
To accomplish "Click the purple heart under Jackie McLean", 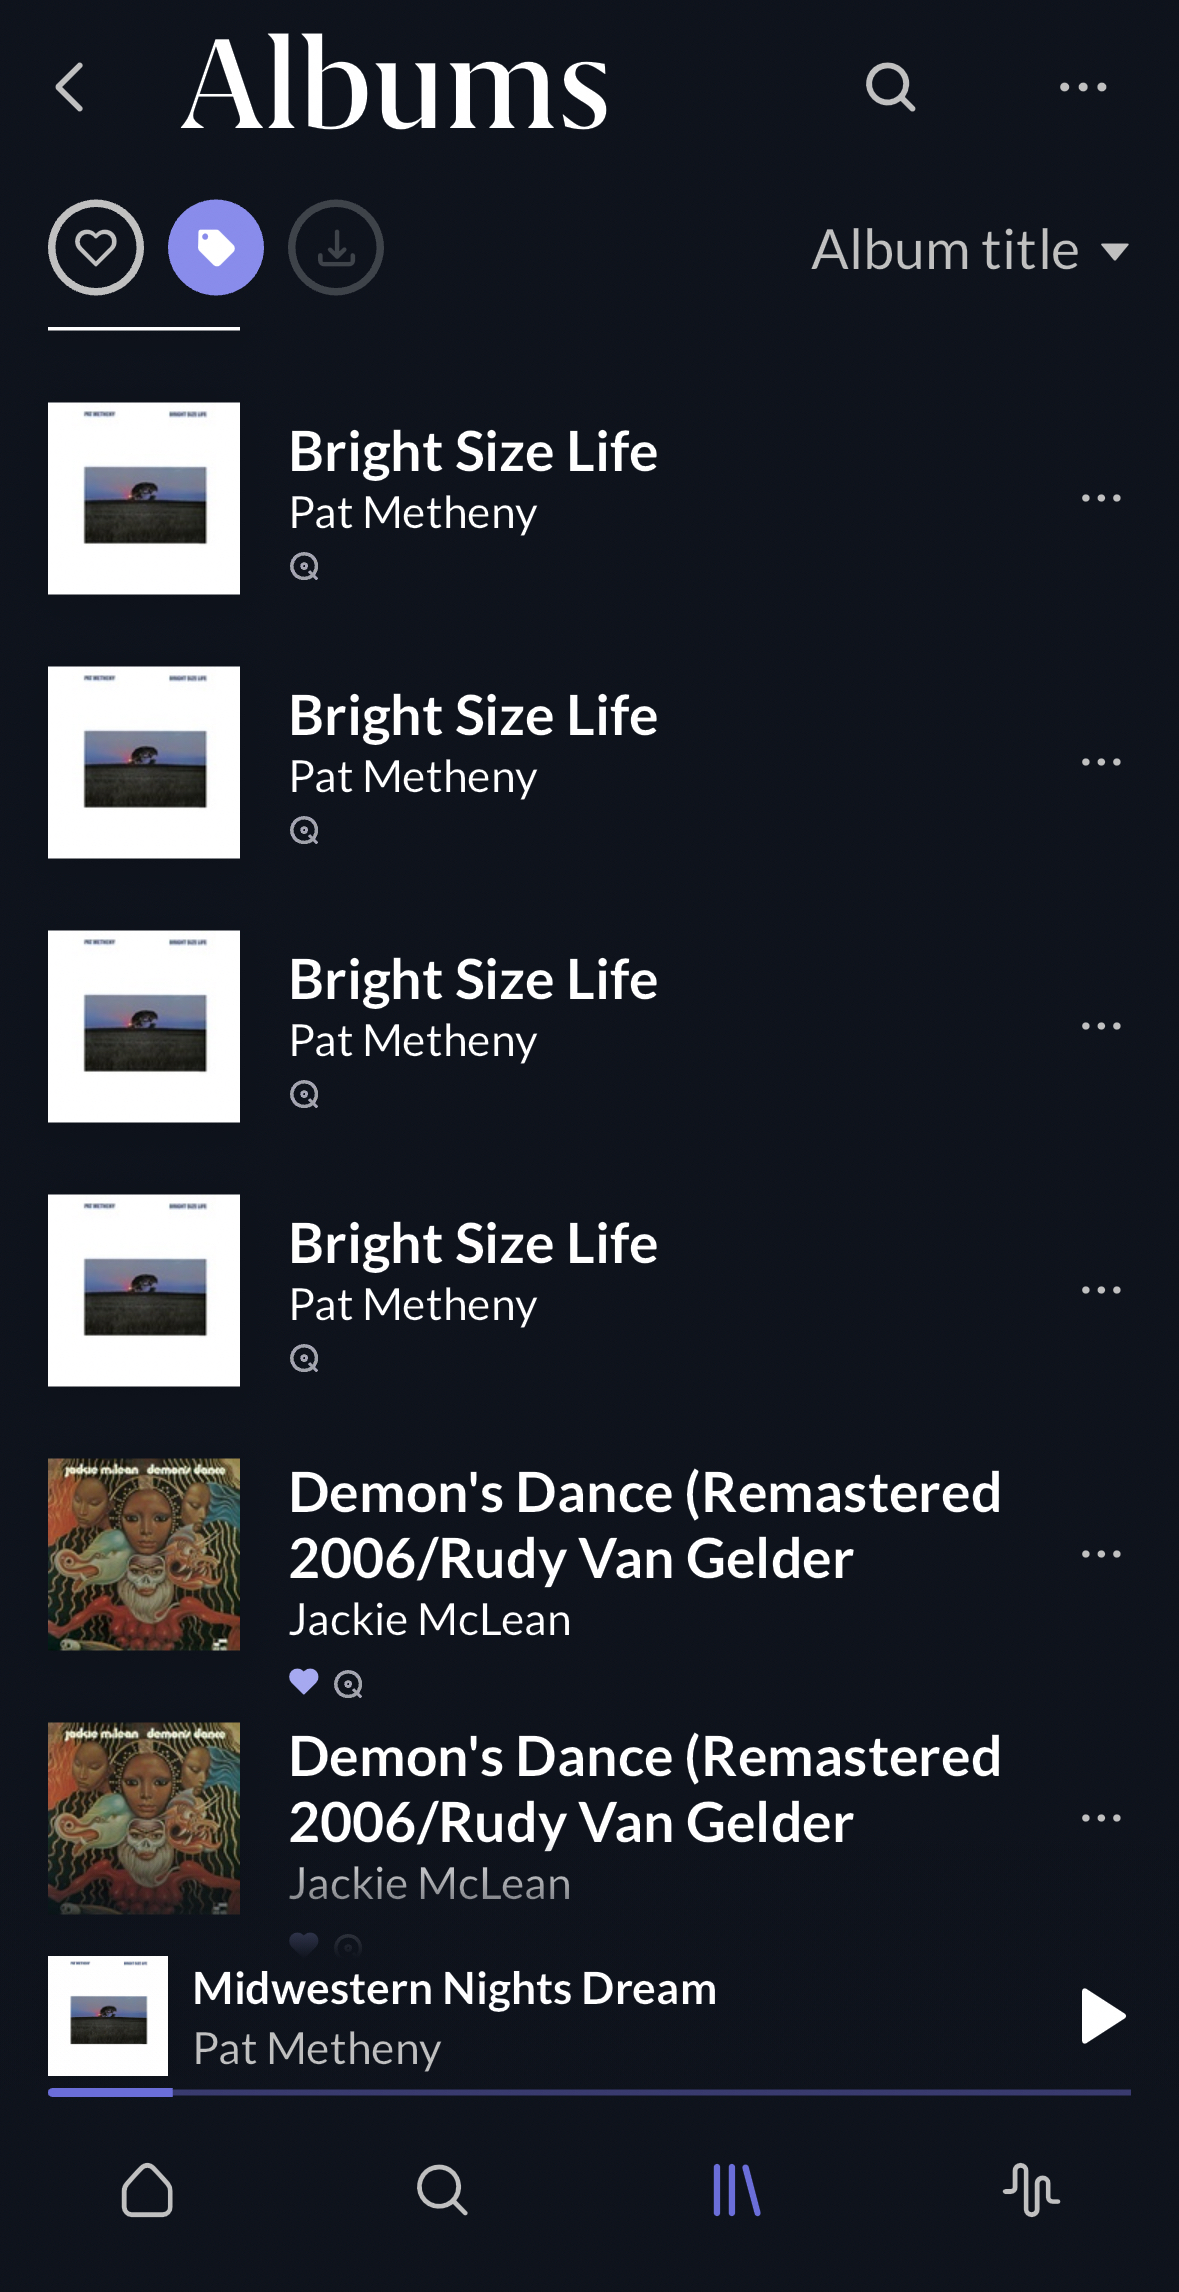I will pyautogui.click(x=304, y=1682).
